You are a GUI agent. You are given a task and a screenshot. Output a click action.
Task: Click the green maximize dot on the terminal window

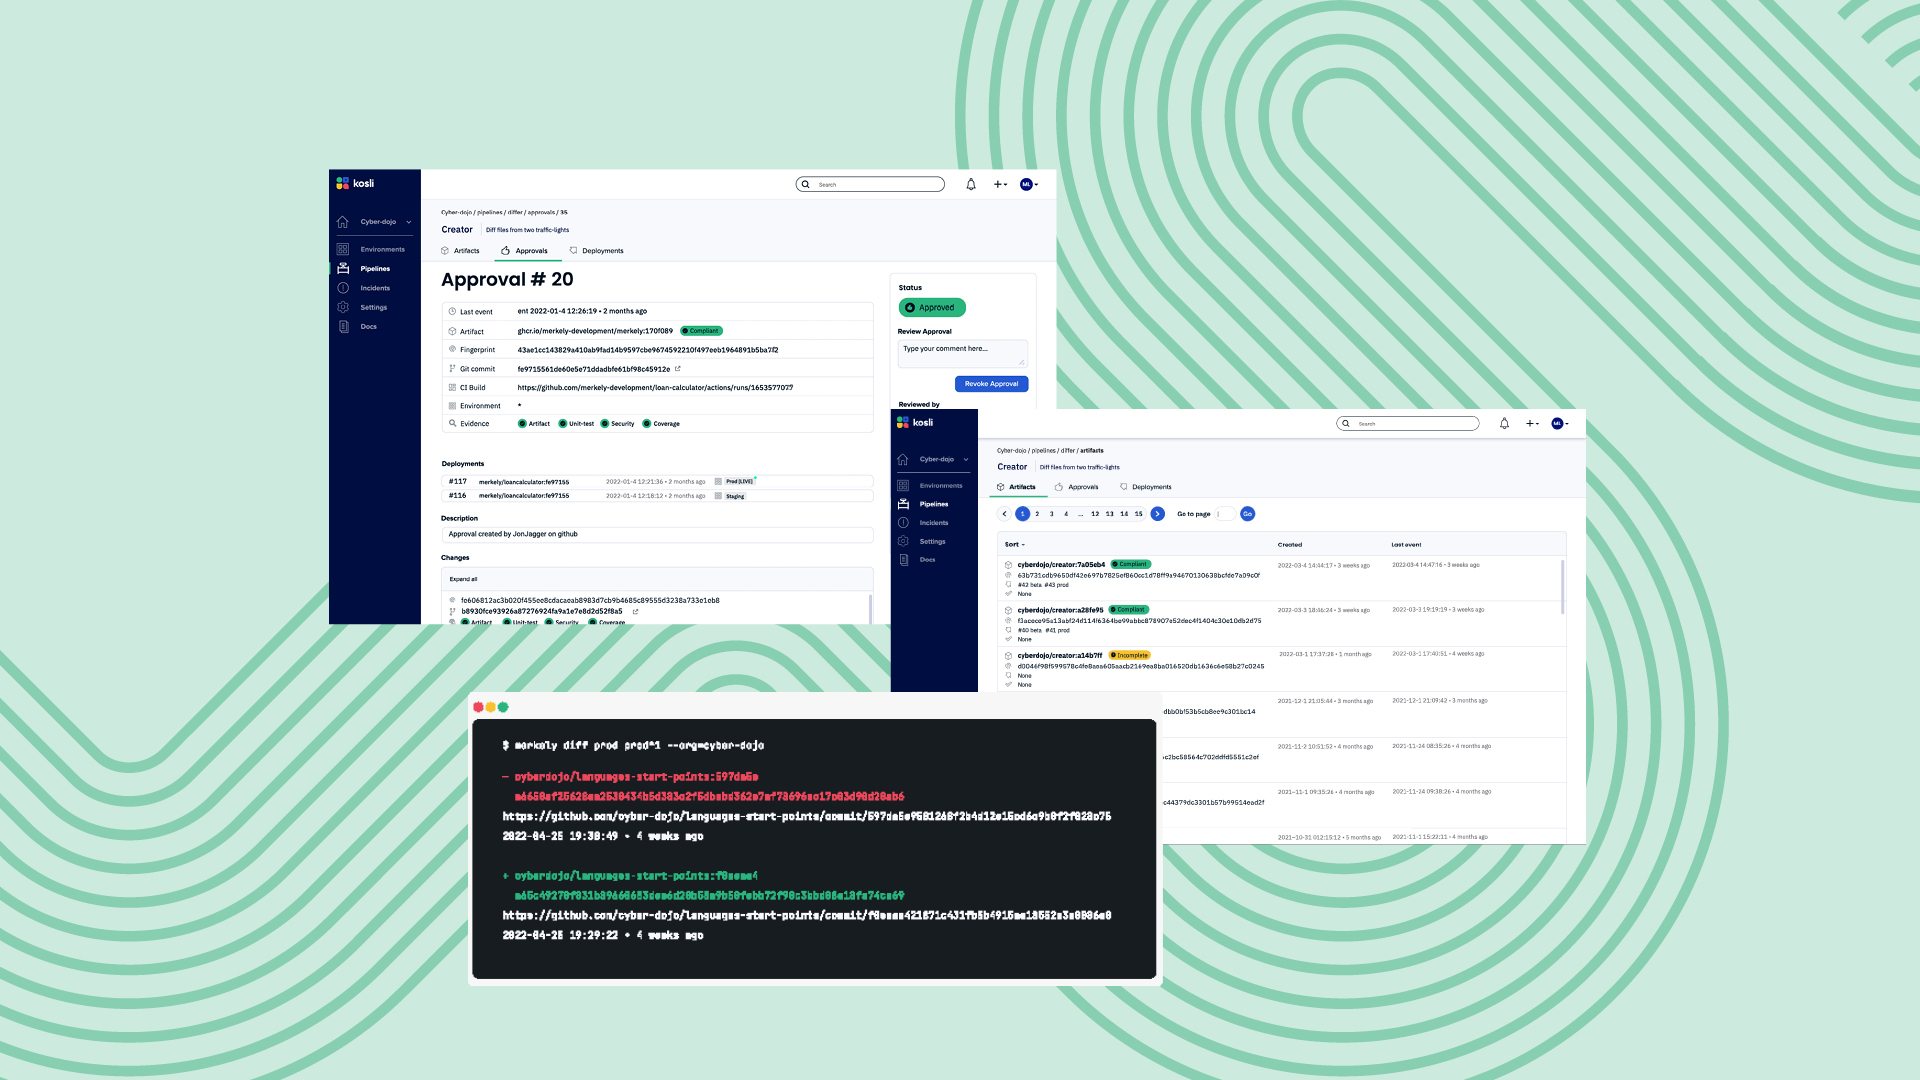tap(503, 707)
